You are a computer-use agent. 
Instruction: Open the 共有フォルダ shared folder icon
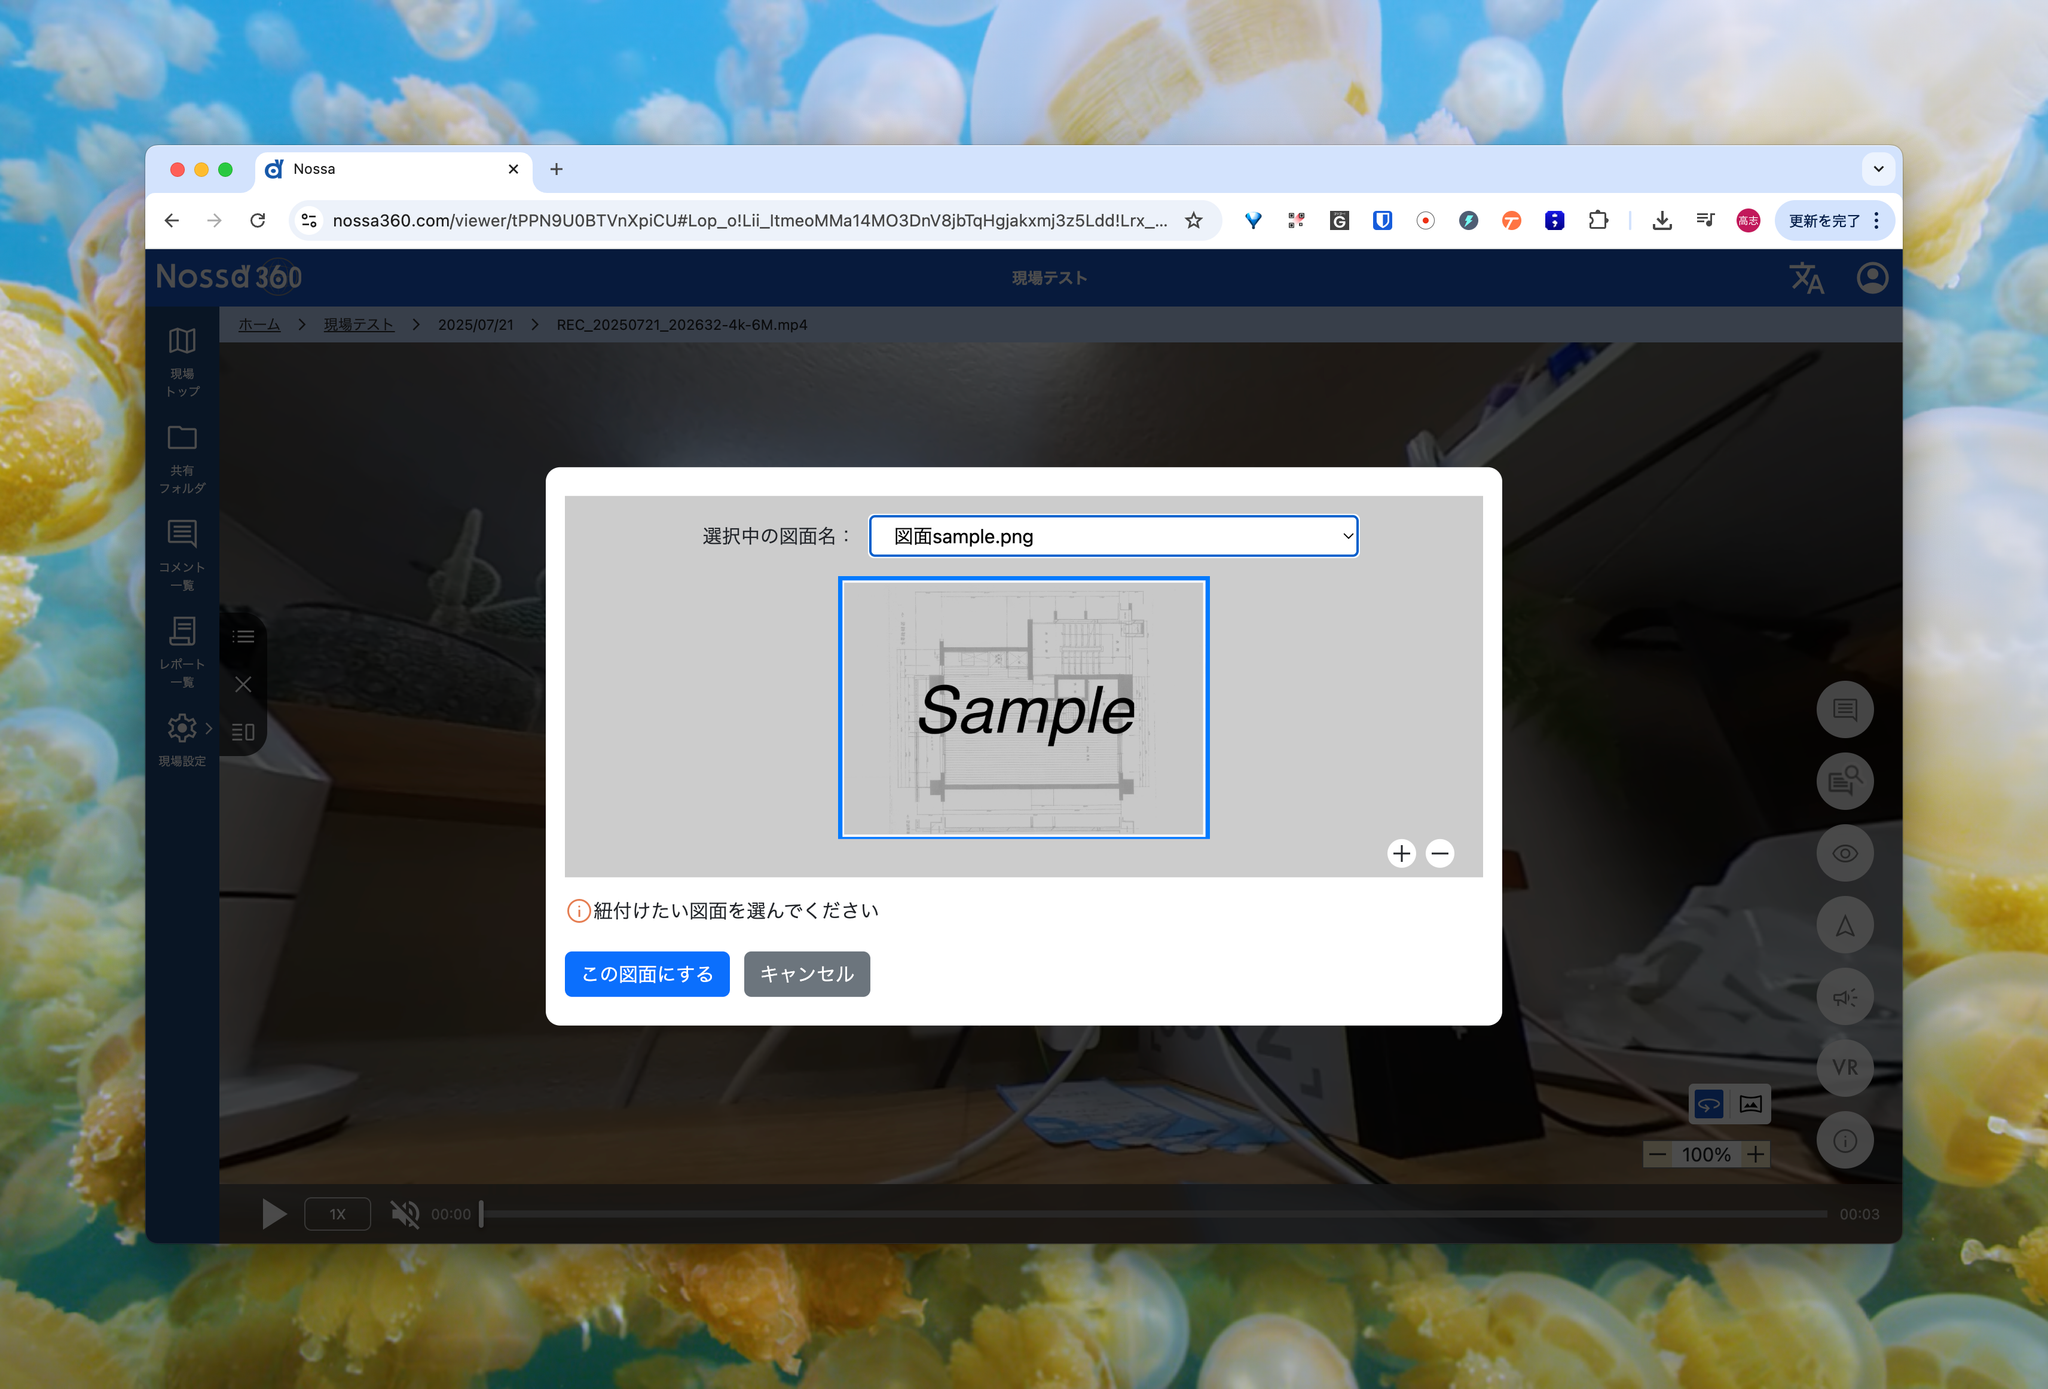point(182,438)
